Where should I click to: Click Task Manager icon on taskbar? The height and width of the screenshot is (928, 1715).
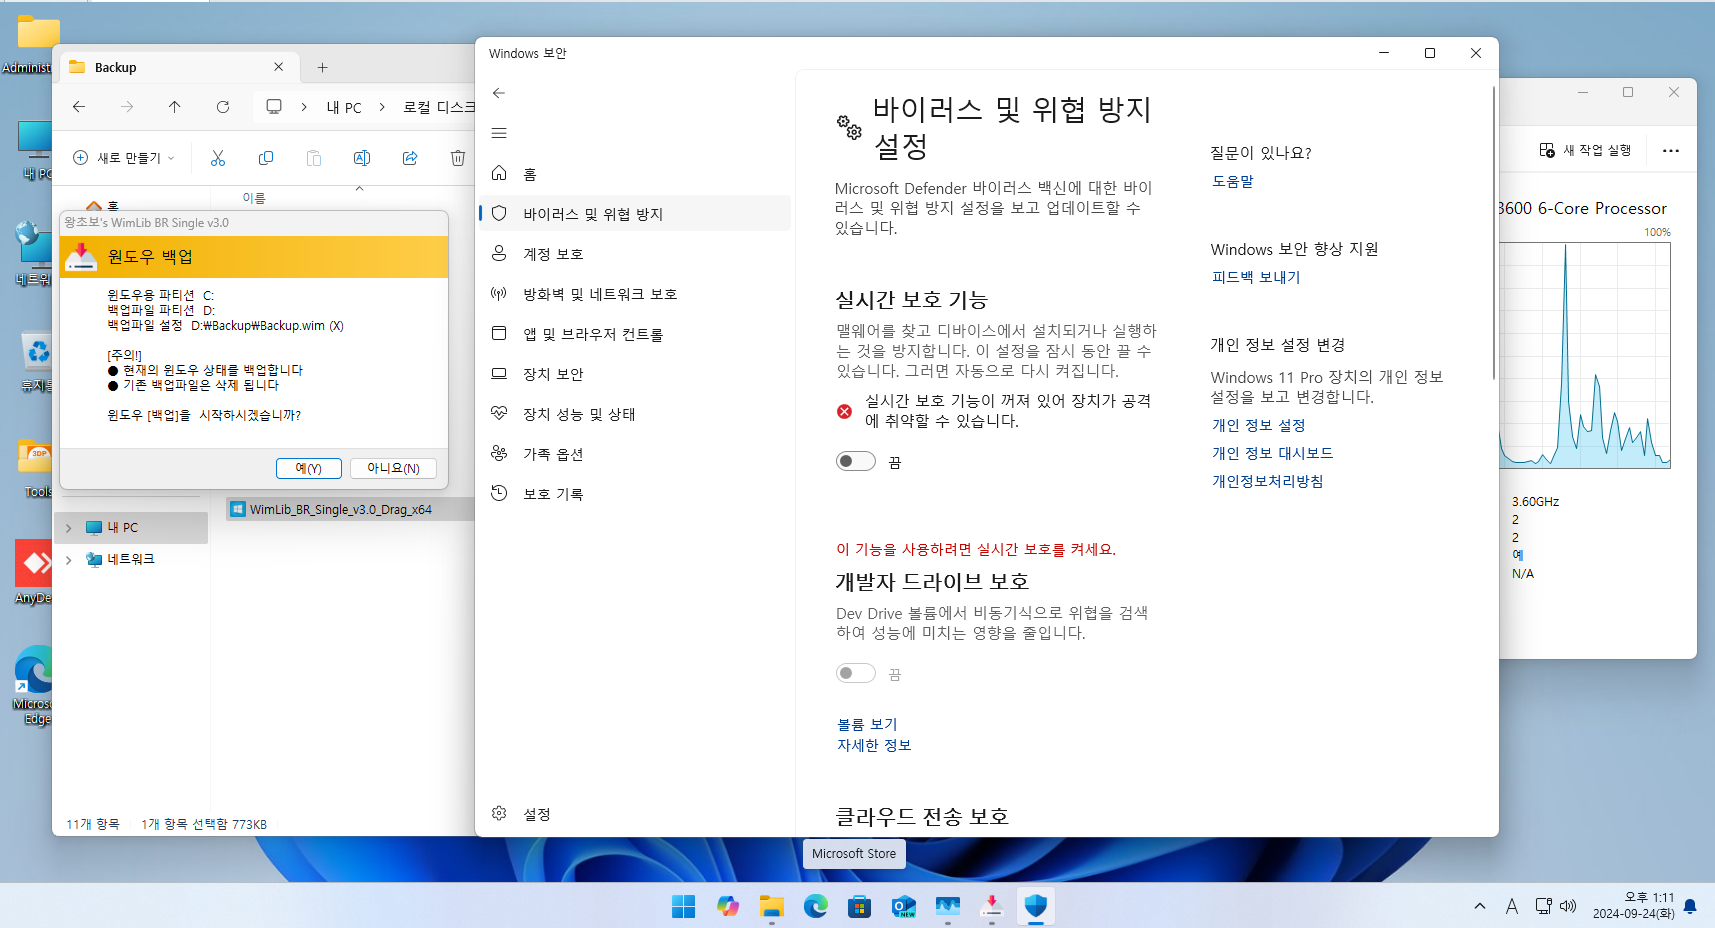(948, 906)
